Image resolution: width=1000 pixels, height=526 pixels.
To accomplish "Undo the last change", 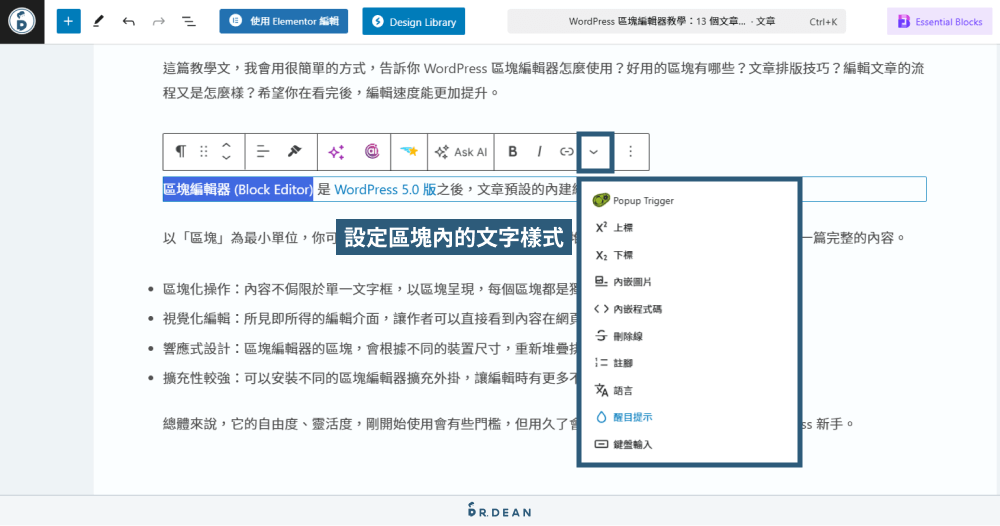I will tap(129, 22).
